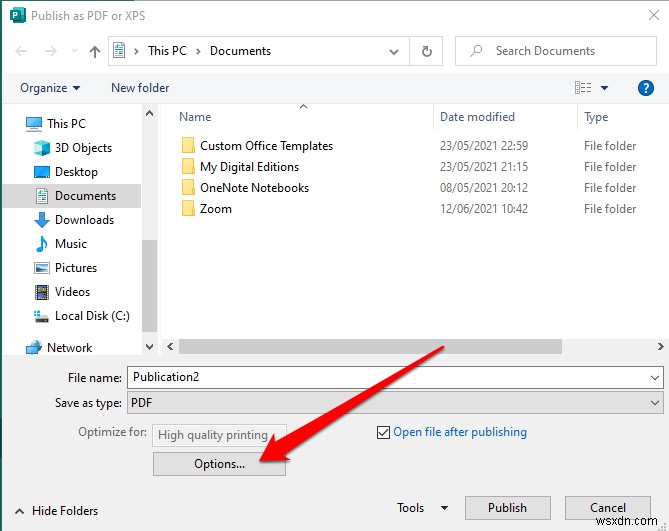The image size is (669, 531).
Task: Click the My Digital Editions folder icon
Action: (188, 166)
